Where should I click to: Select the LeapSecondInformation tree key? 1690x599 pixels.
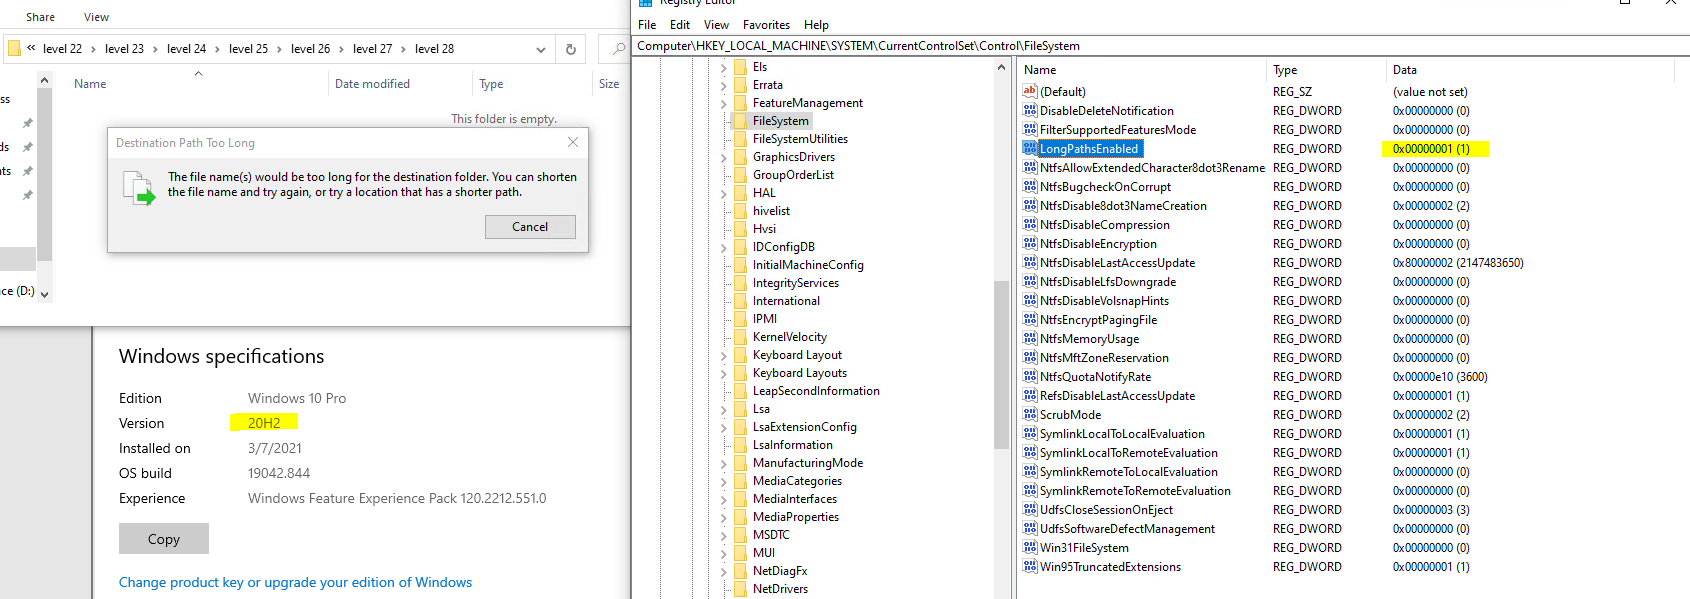[816, 391]
